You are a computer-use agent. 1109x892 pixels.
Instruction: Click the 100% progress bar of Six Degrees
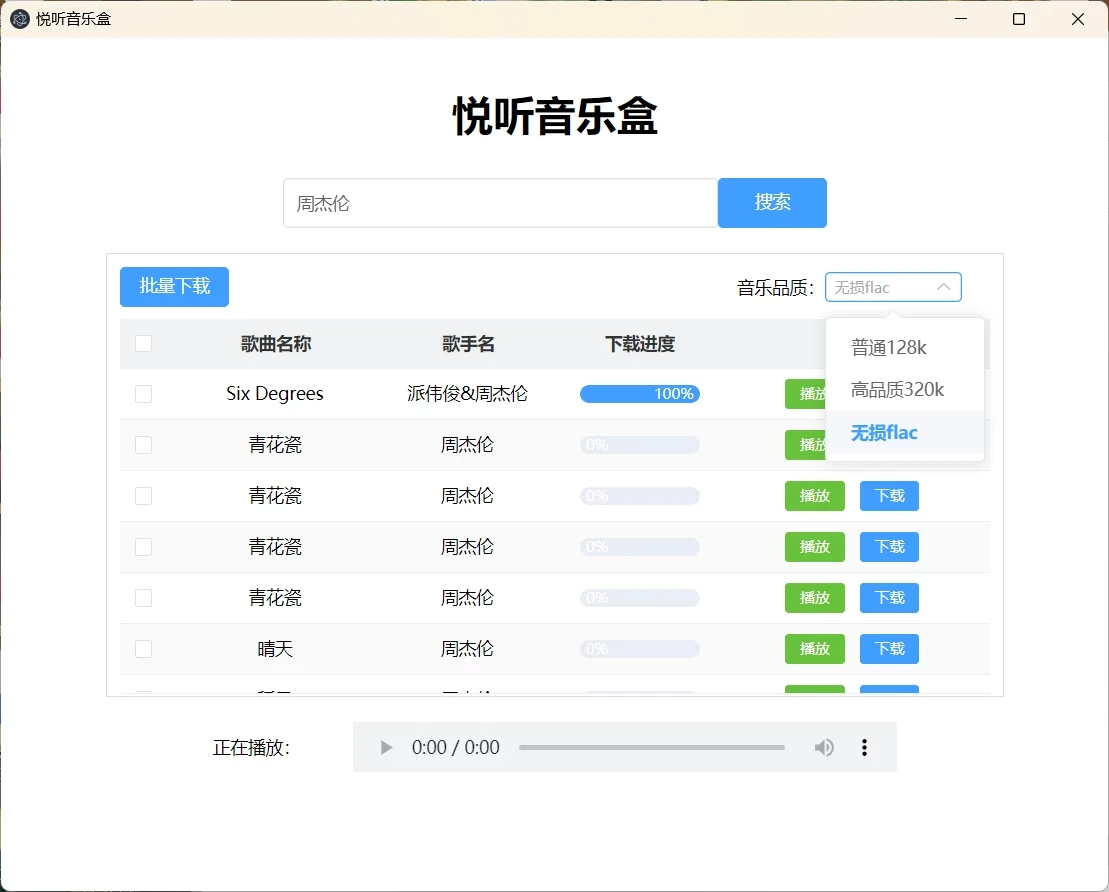pyautogui.click(x=639, y=394)
